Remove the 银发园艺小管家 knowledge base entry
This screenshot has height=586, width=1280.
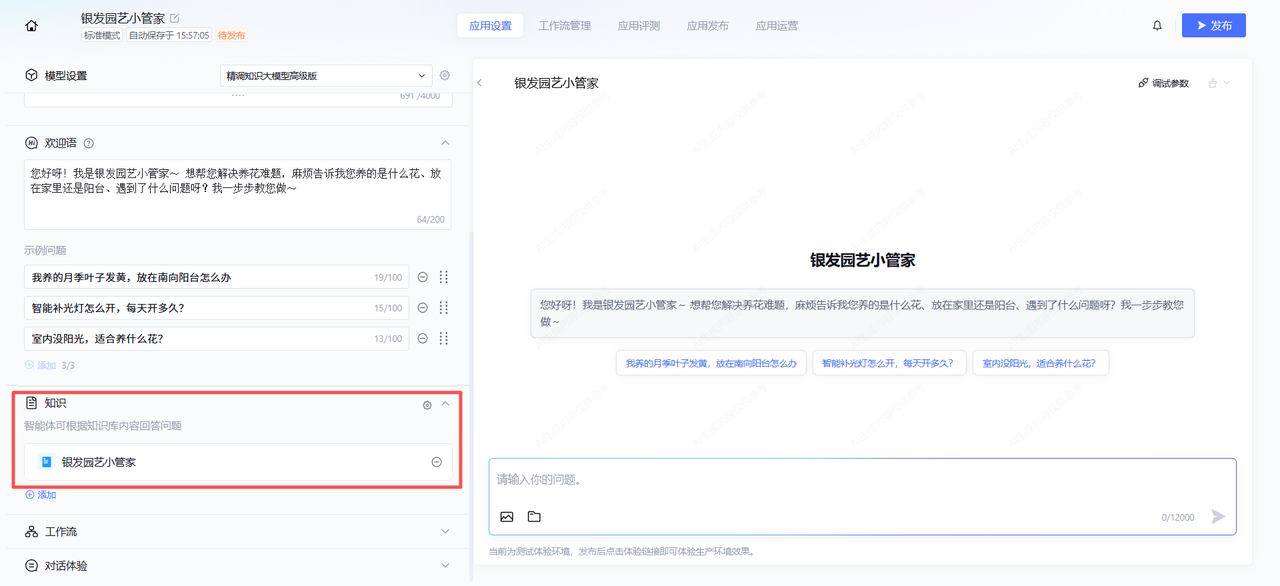(436, 462)
